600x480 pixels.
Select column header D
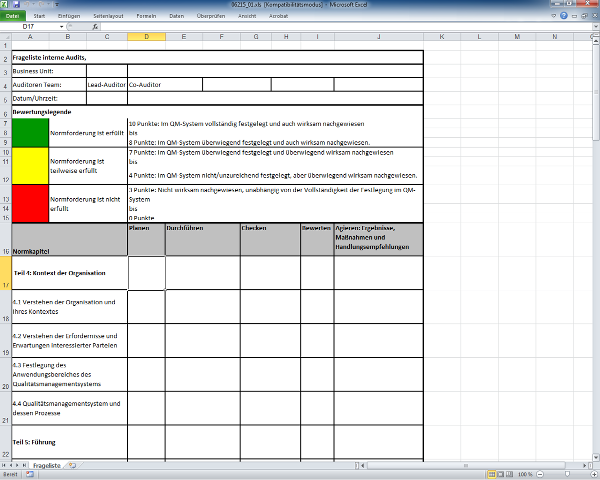(x=146, y=38)
